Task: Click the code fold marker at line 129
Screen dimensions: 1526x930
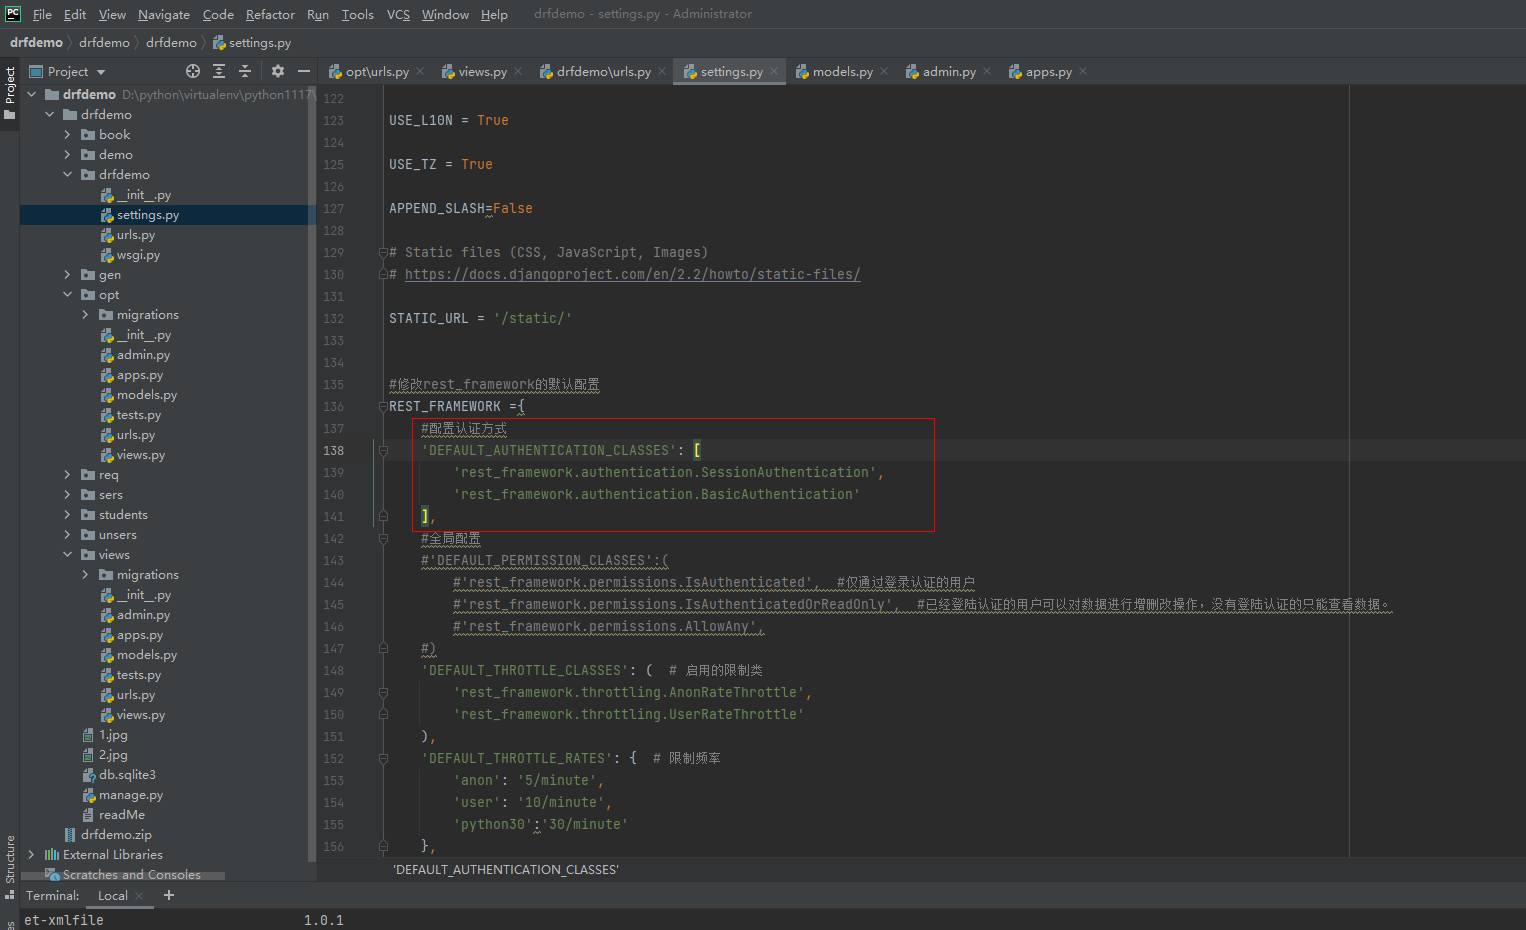Action: point(383,253)
